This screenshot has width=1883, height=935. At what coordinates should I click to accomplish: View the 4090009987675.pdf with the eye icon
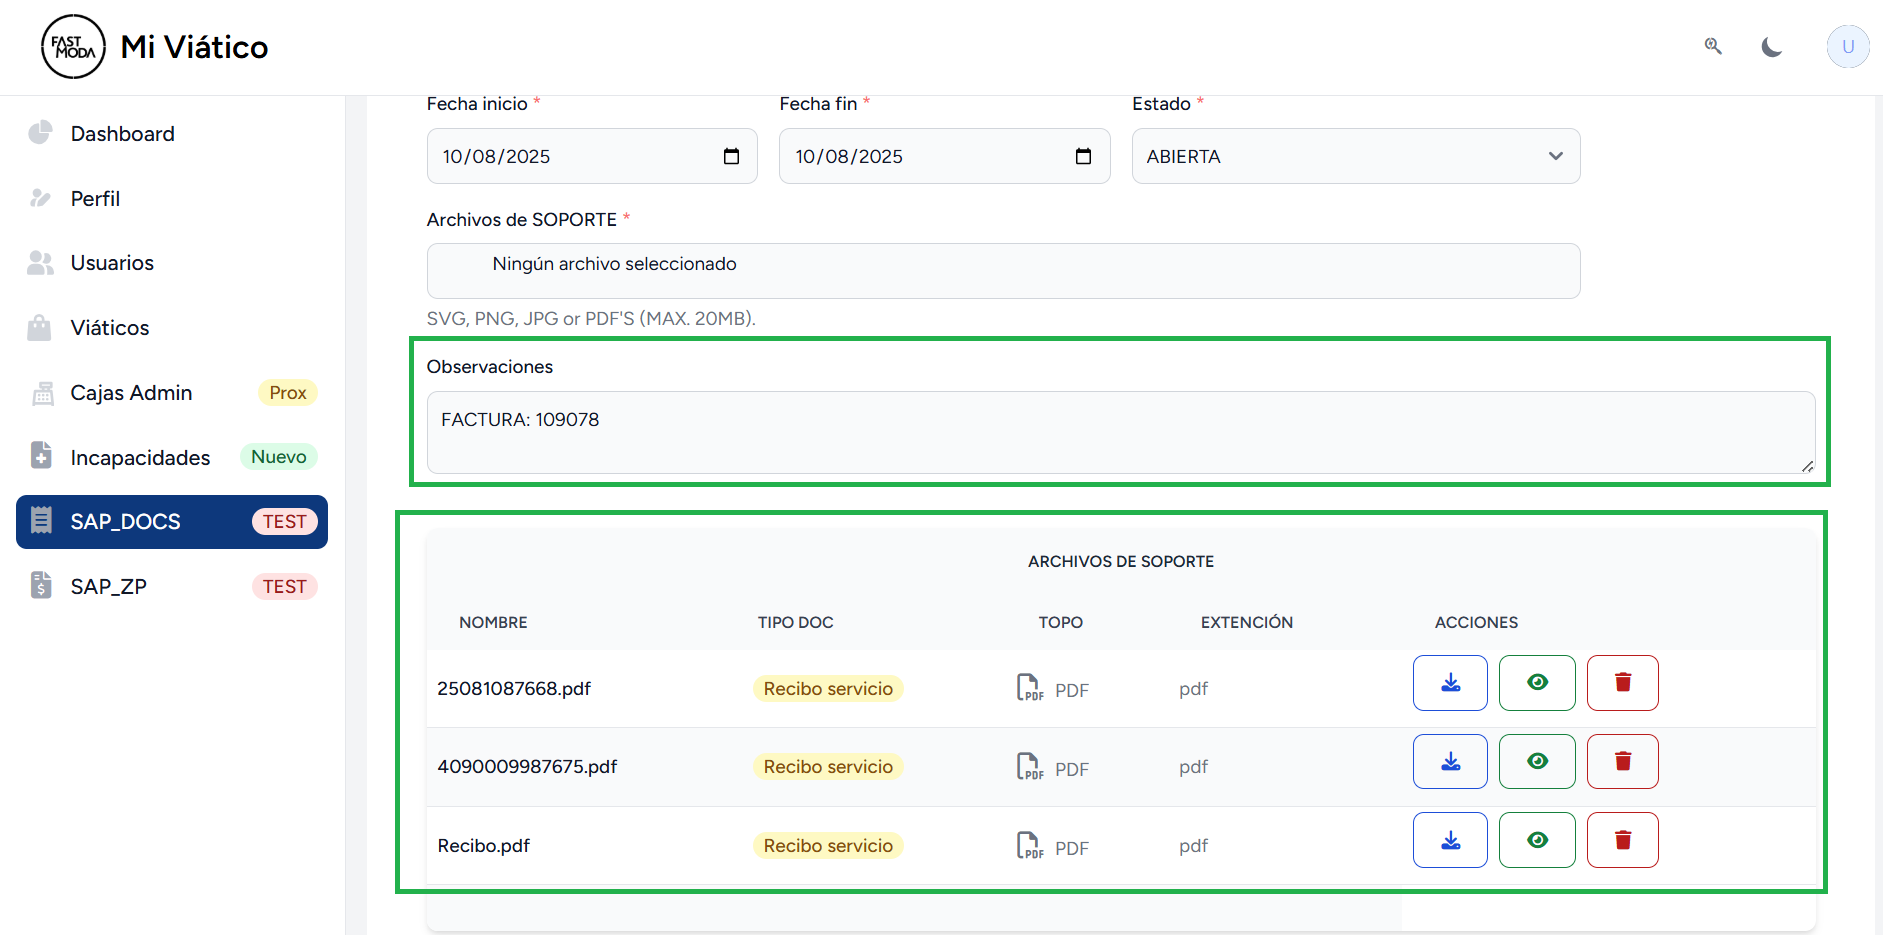(x=1536, y=762)
